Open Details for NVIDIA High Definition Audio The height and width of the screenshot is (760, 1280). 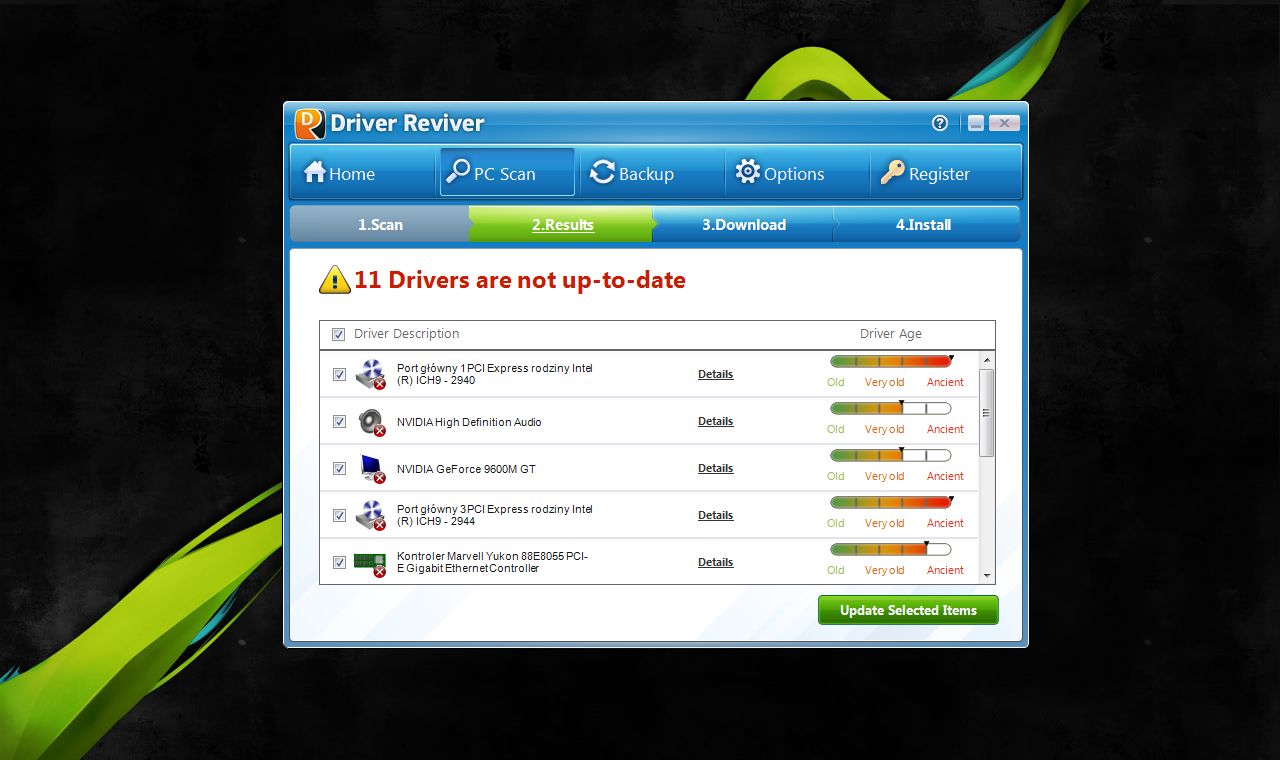[x=715, y=421]
